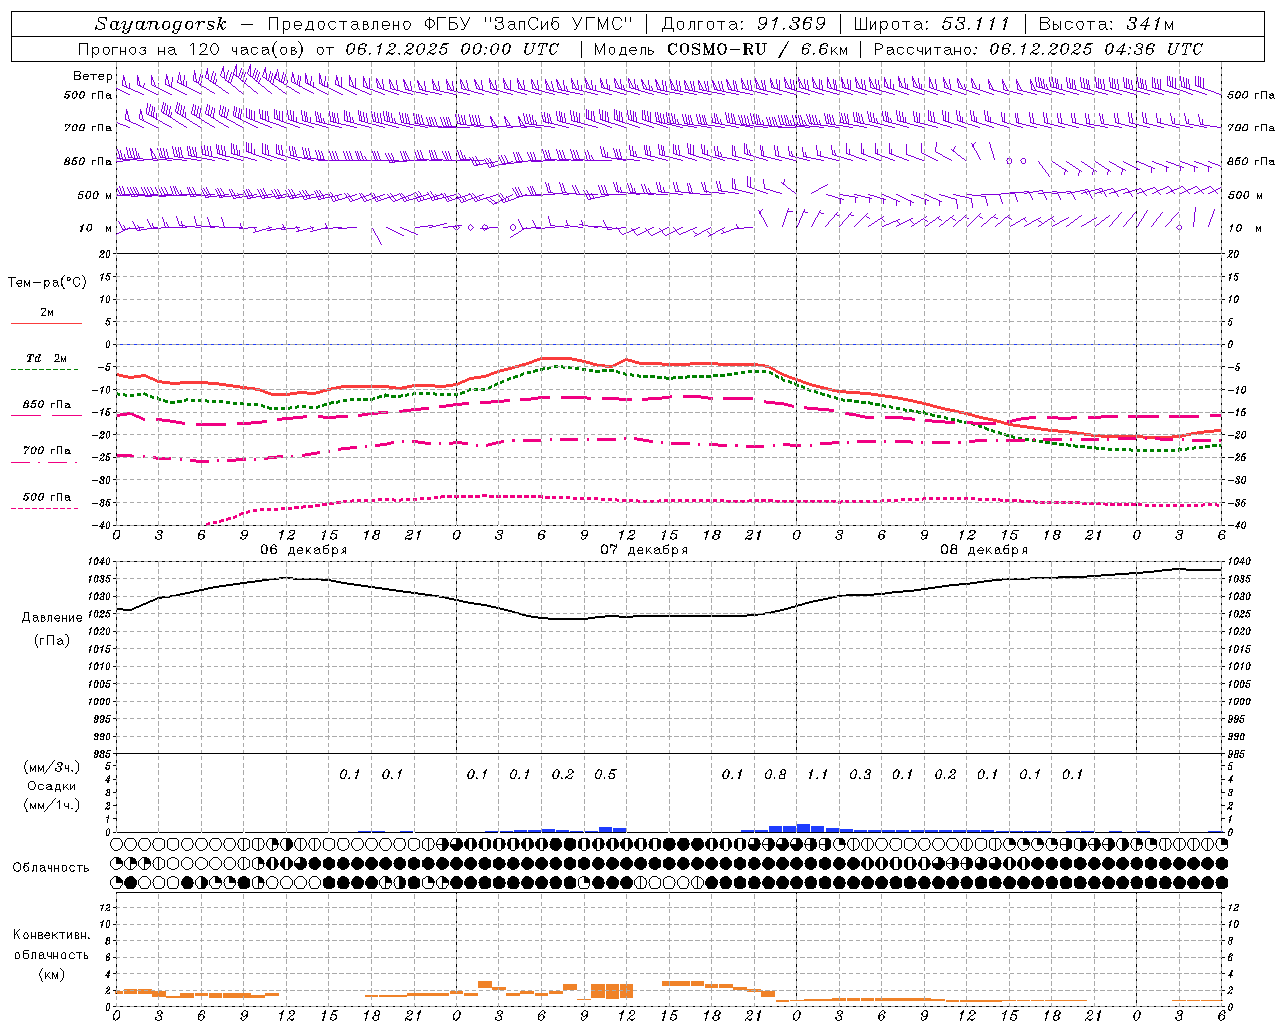Click the 3-hour precipitation value '0.3'
This screenshot has height=1024, width=1280.
coord(860,774)
